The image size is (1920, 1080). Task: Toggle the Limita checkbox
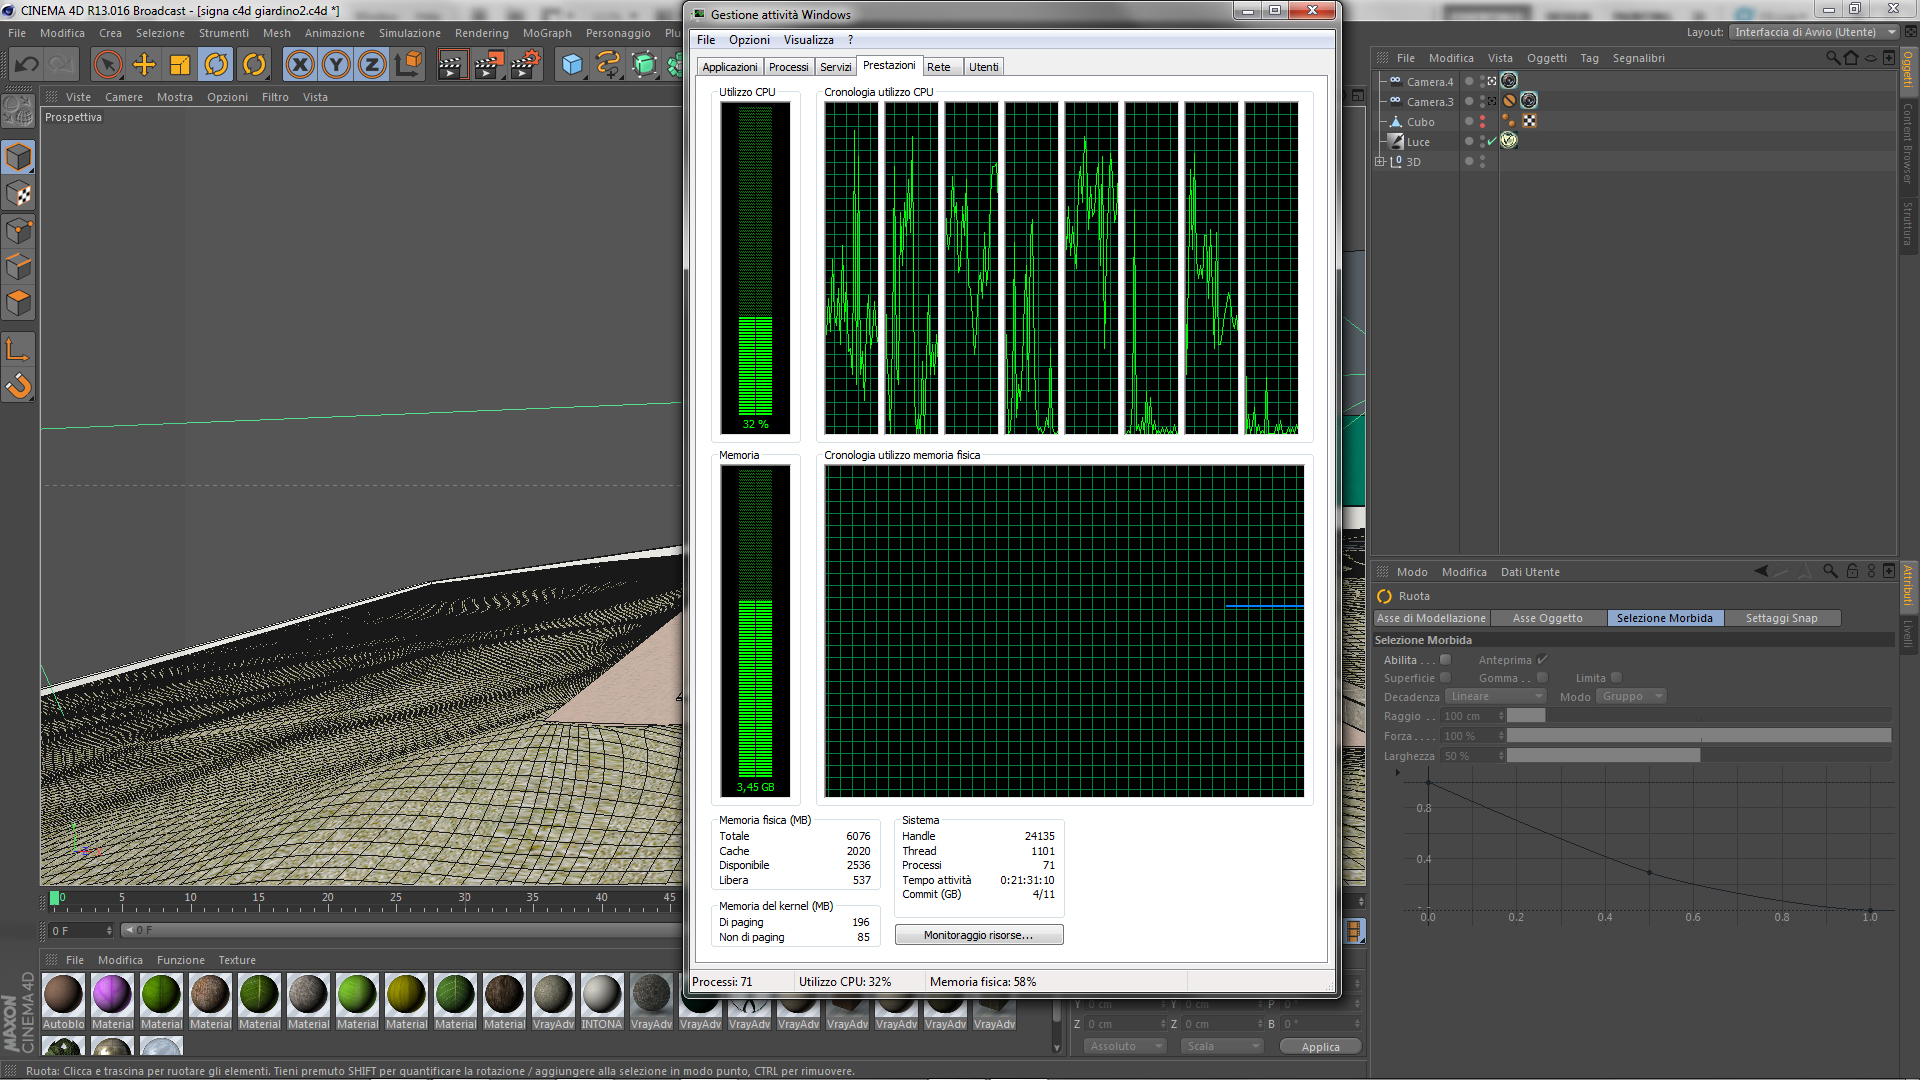[x=1616, y=678]
